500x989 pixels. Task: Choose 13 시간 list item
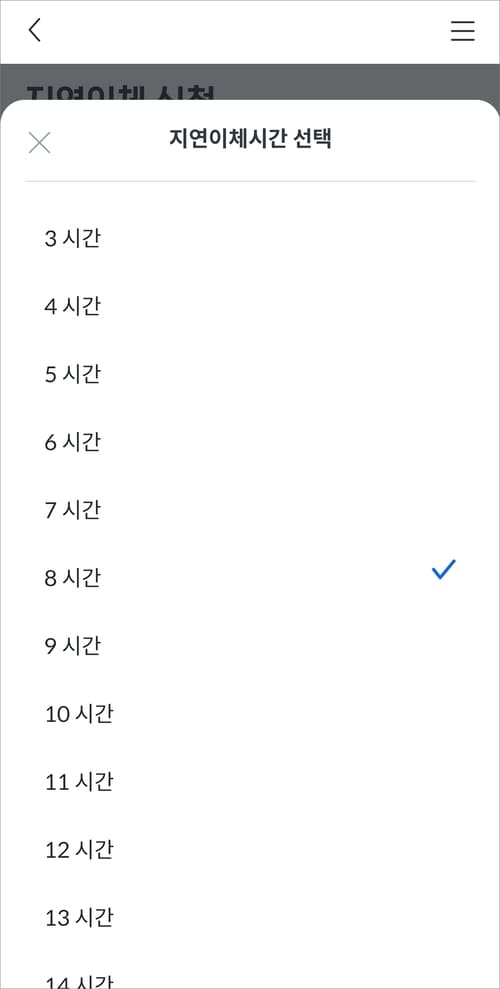250,919
